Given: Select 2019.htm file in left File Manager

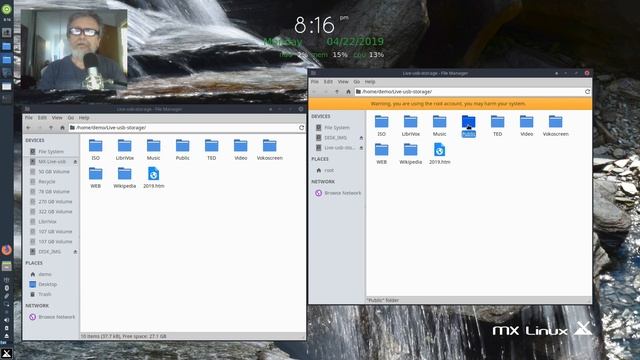Looking at the screenshot, I should 153,177.
